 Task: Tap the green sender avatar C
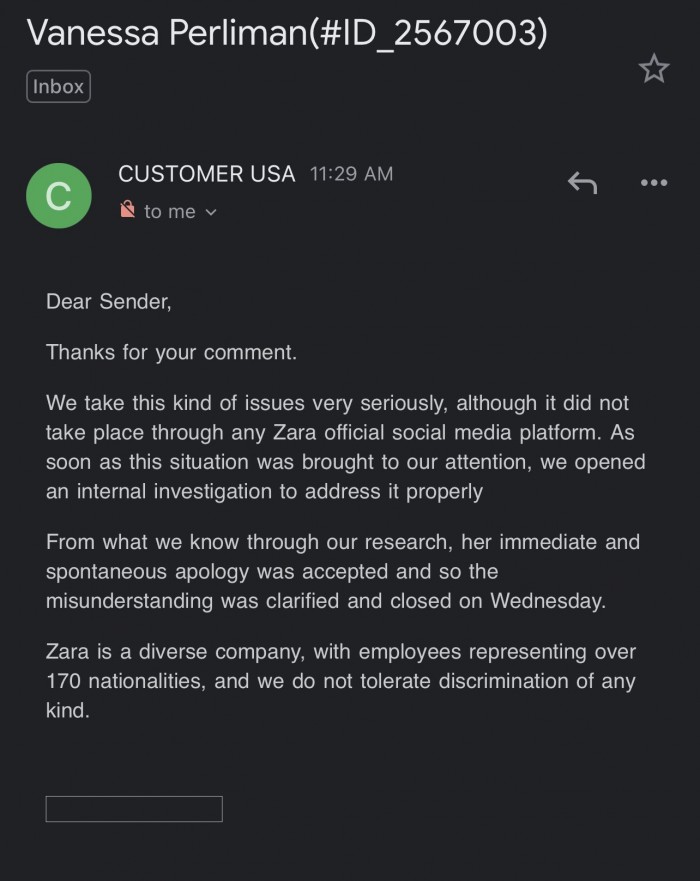tap(59, 195)
